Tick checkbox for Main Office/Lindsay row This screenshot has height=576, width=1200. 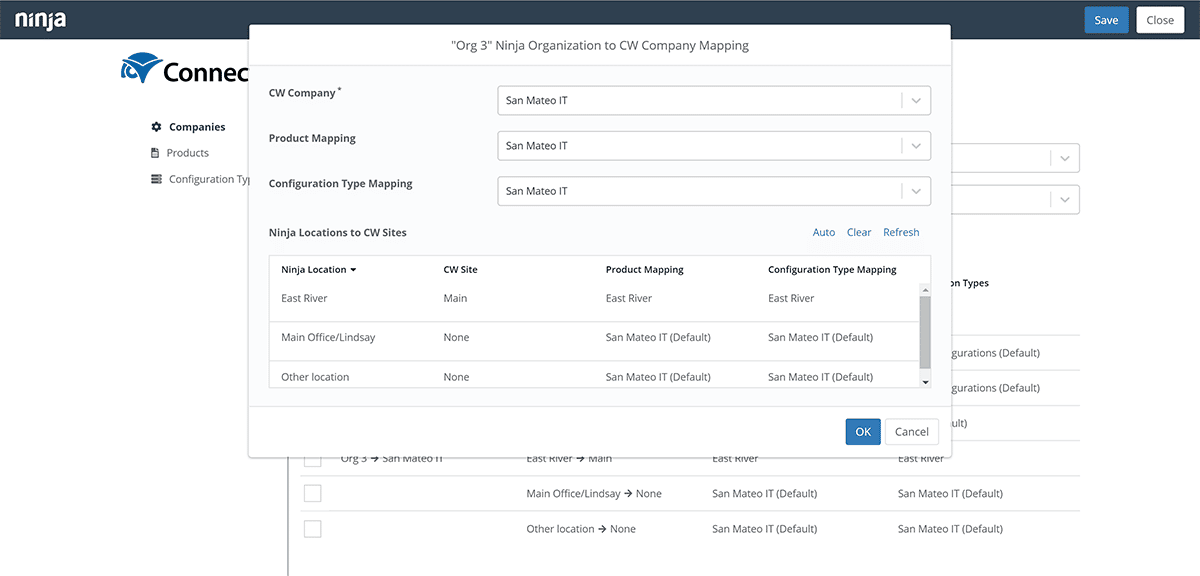pos(313,493)
